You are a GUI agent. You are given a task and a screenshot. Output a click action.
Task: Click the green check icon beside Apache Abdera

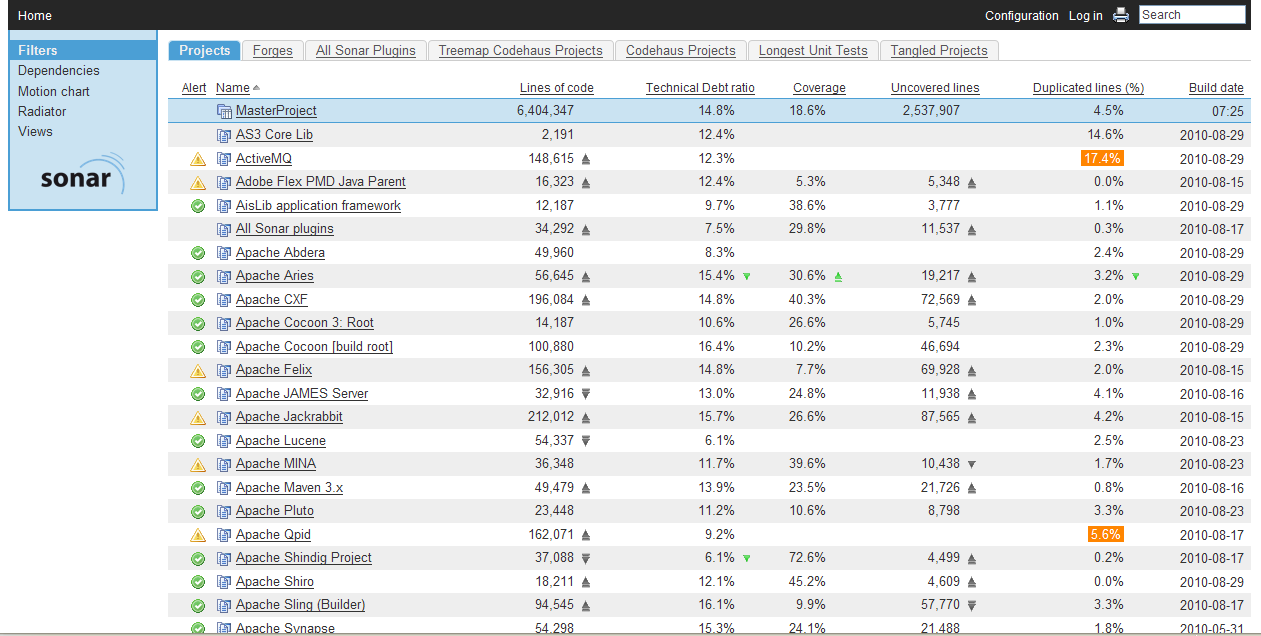[x=198, y=253]
